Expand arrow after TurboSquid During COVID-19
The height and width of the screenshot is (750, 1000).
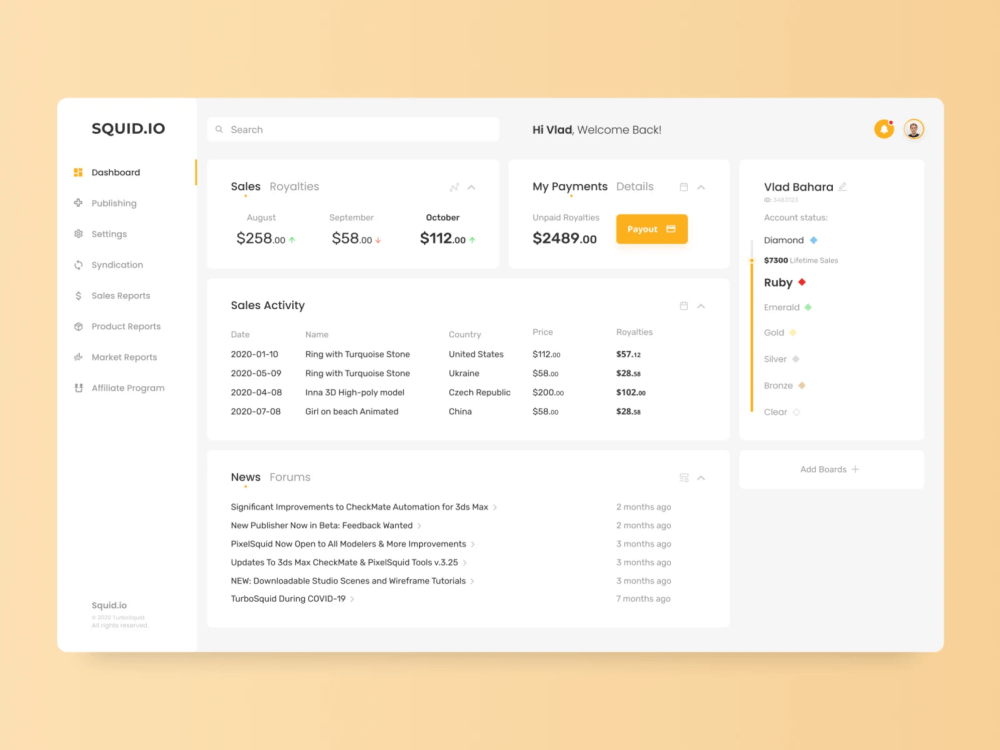352,599
